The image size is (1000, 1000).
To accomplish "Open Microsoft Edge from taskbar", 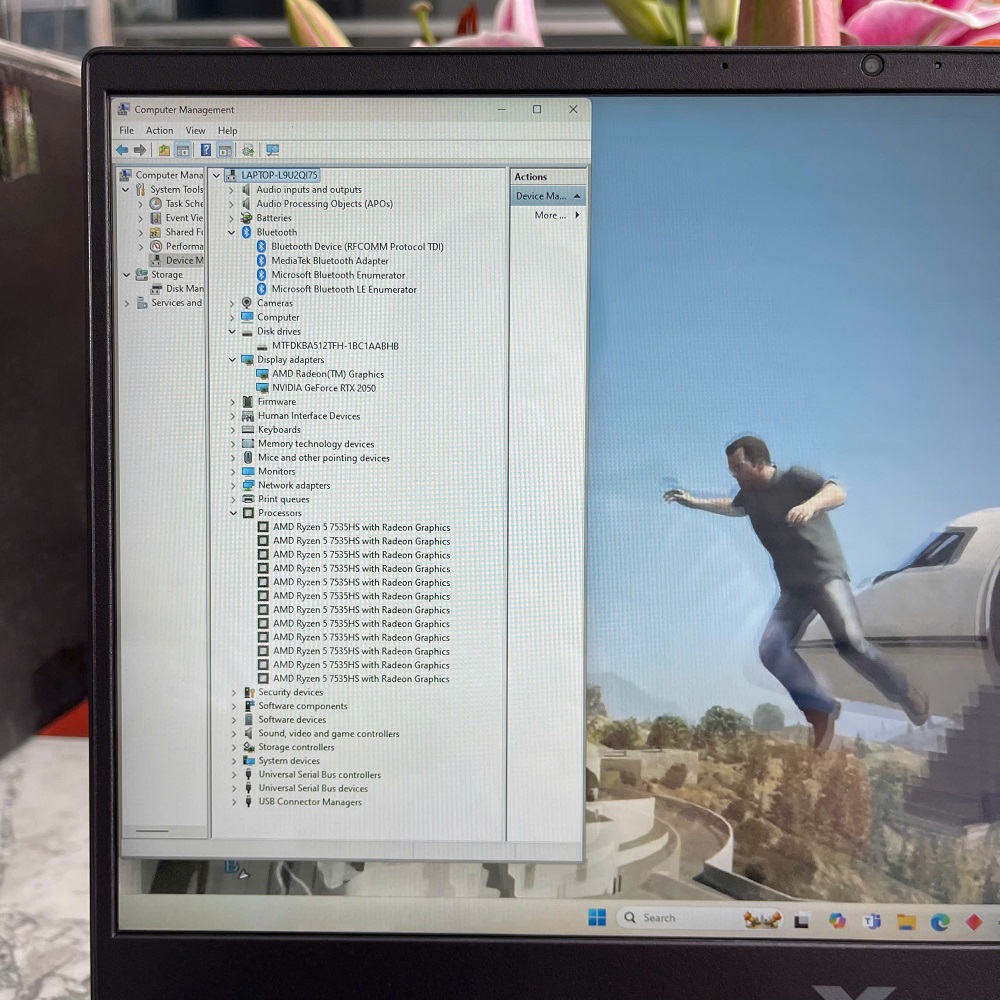I will (x=939, y=922).
